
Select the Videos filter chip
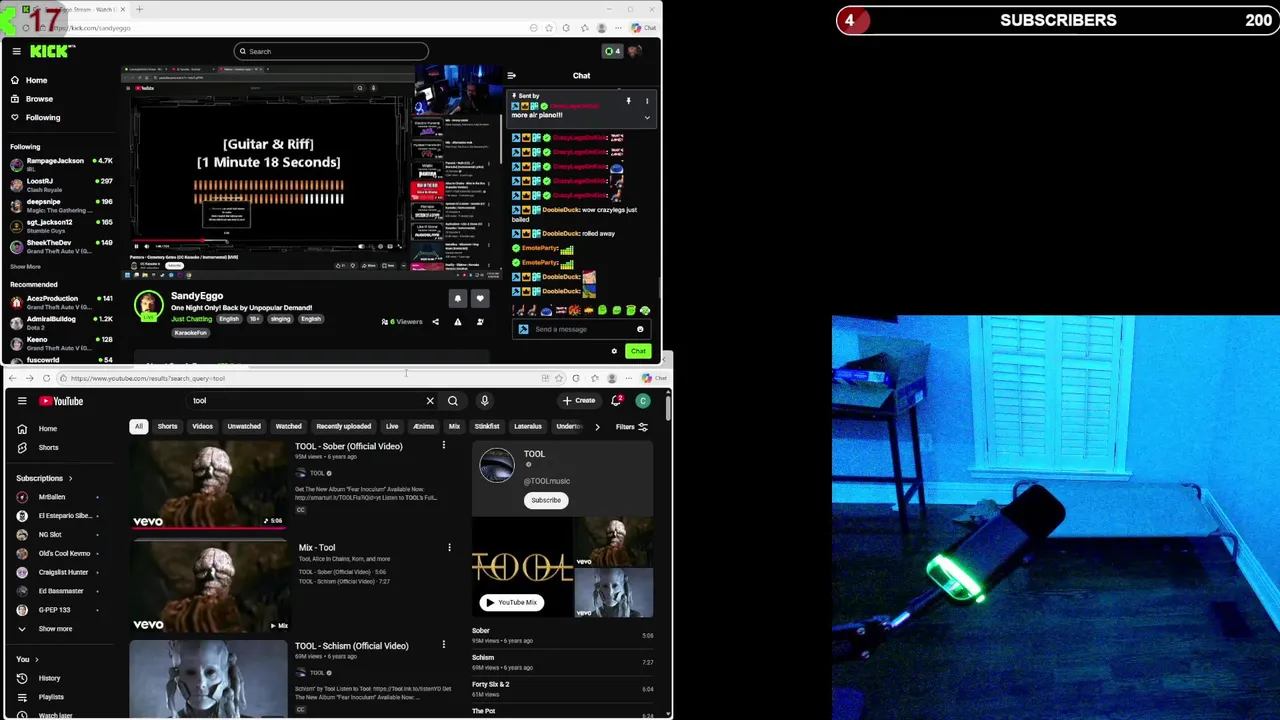coord(202,427)
